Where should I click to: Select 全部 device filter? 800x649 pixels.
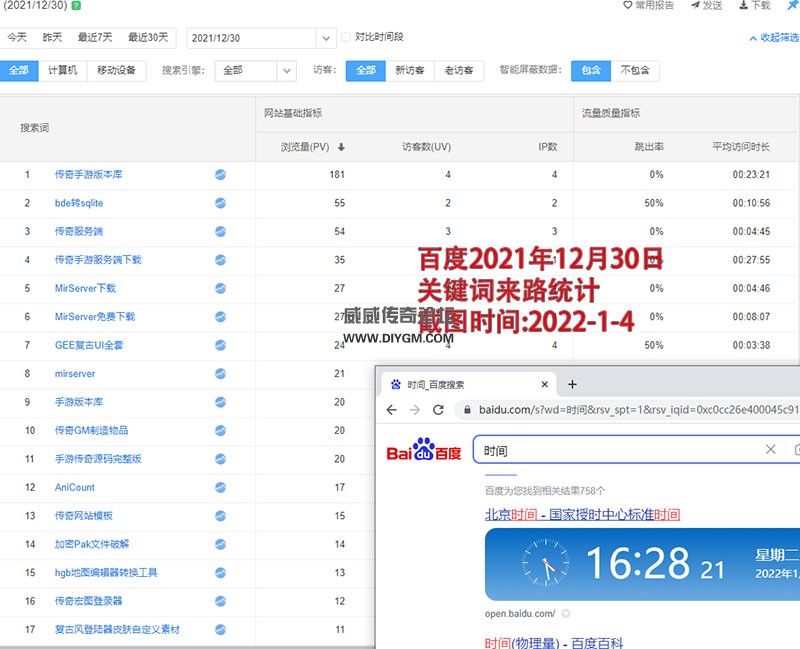(x=19, y=70)
